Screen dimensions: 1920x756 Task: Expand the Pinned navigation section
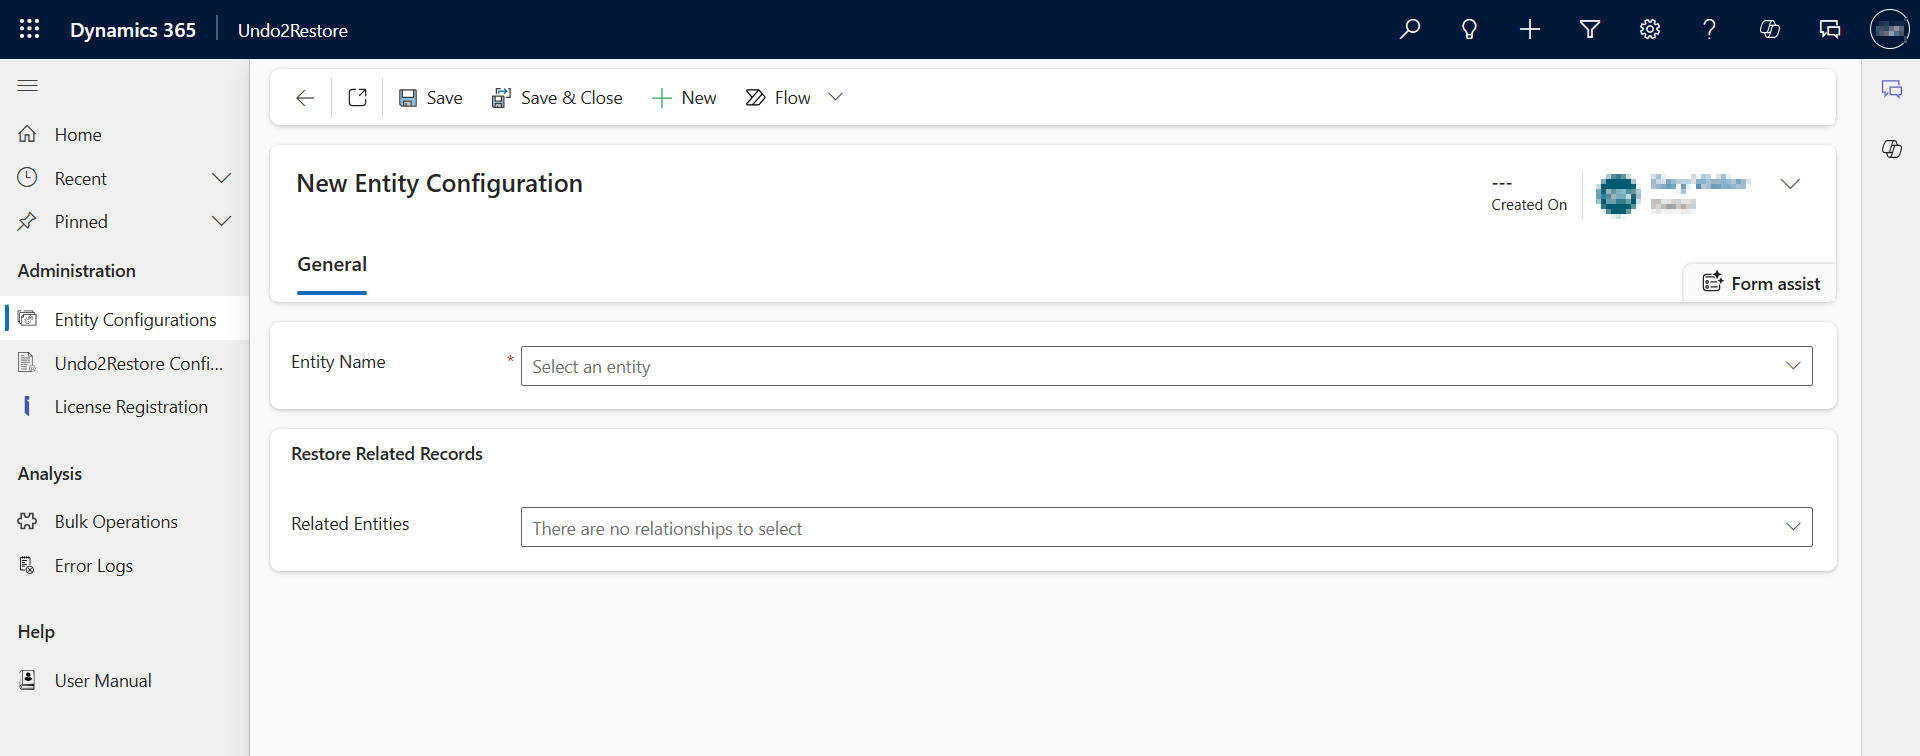(221, 221)
